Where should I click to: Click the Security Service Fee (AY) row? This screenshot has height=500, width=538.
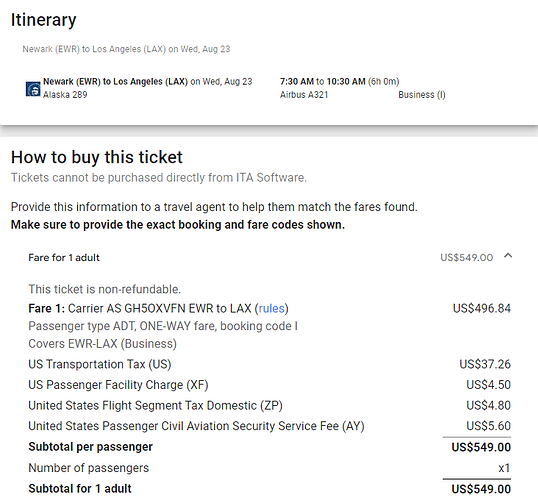(269, 426)
